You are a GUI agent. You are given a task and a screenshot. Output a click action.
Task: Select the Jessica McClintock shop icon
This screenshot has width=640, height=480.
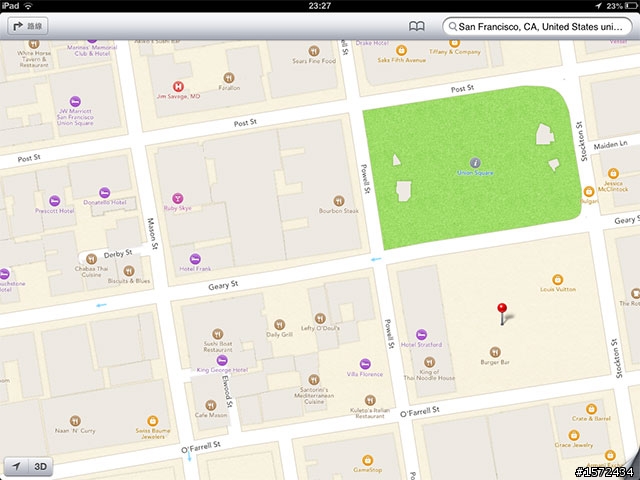(x=613, y=173)
